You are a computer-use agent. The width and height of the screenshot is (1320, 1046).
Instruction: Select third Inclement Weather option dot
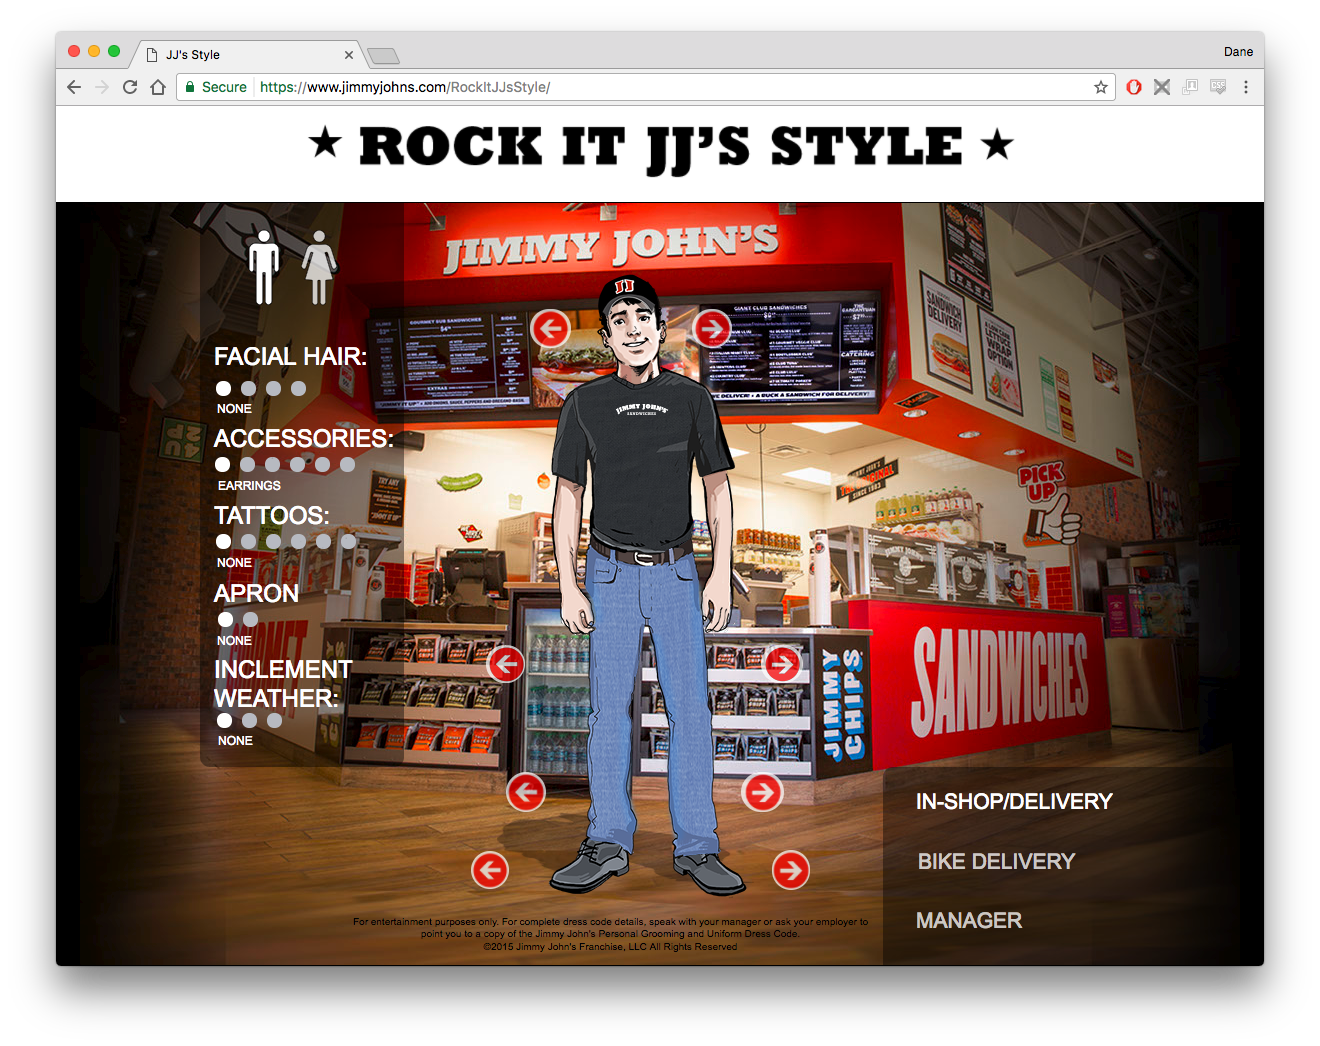point(274,720)
